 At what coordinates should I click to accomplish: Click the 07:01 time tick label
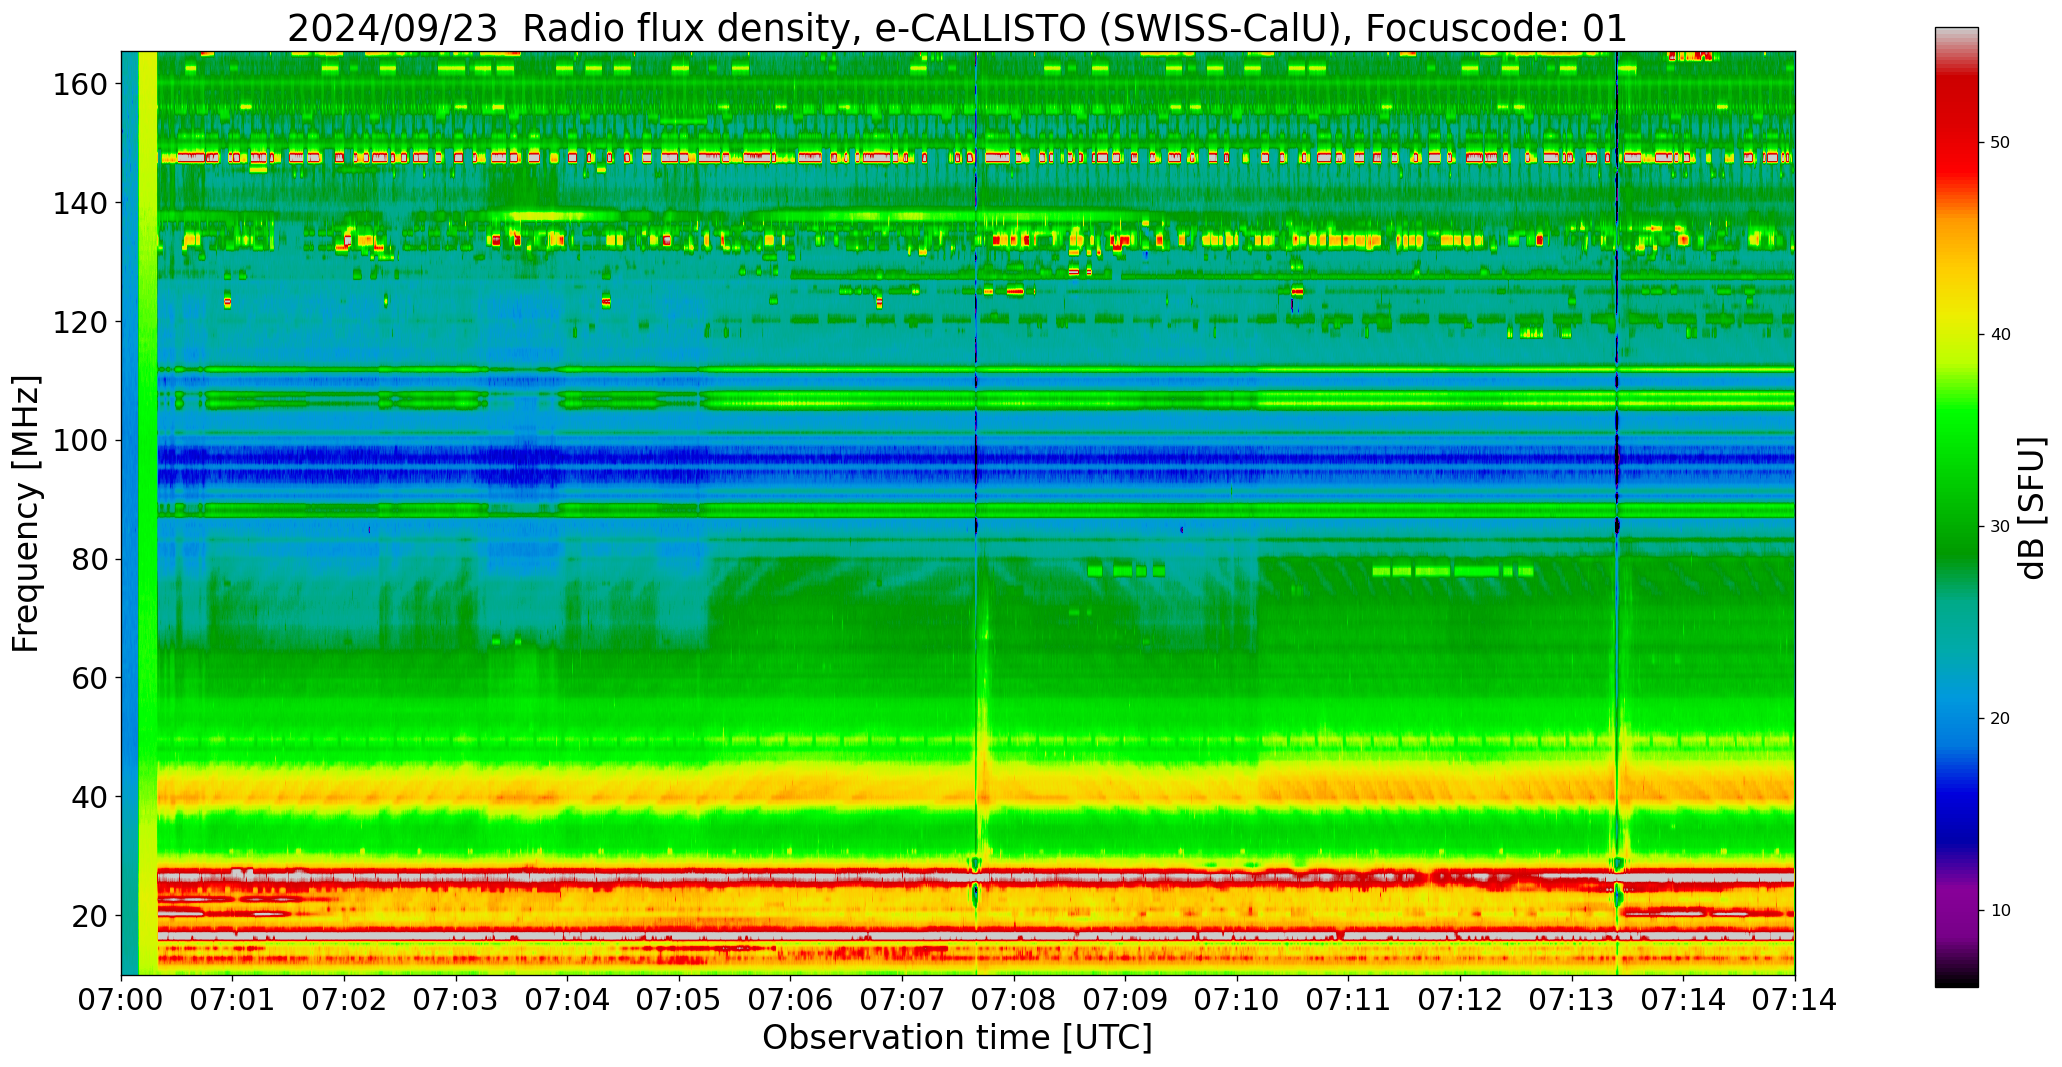pos(233,999)
